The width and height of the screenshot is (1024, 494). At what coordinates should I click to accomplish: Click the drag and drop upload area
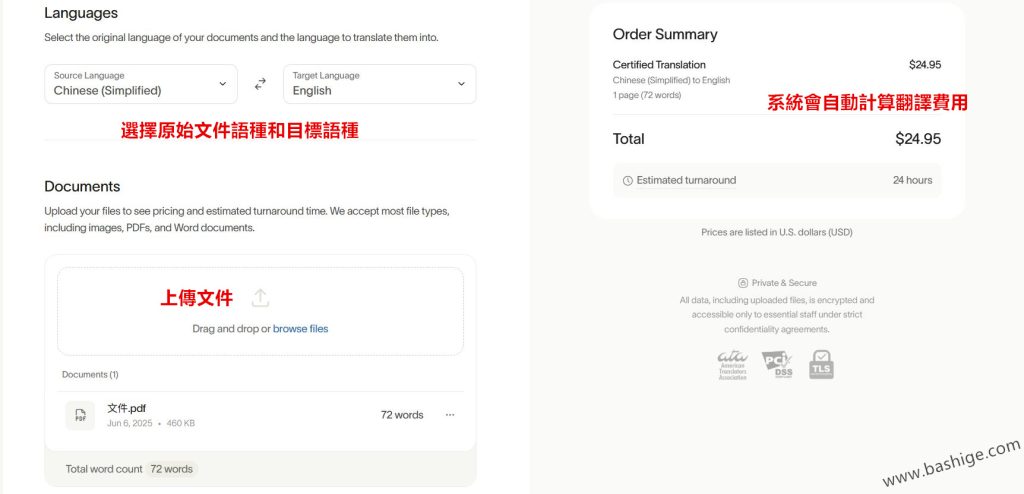tap(261, 311)
